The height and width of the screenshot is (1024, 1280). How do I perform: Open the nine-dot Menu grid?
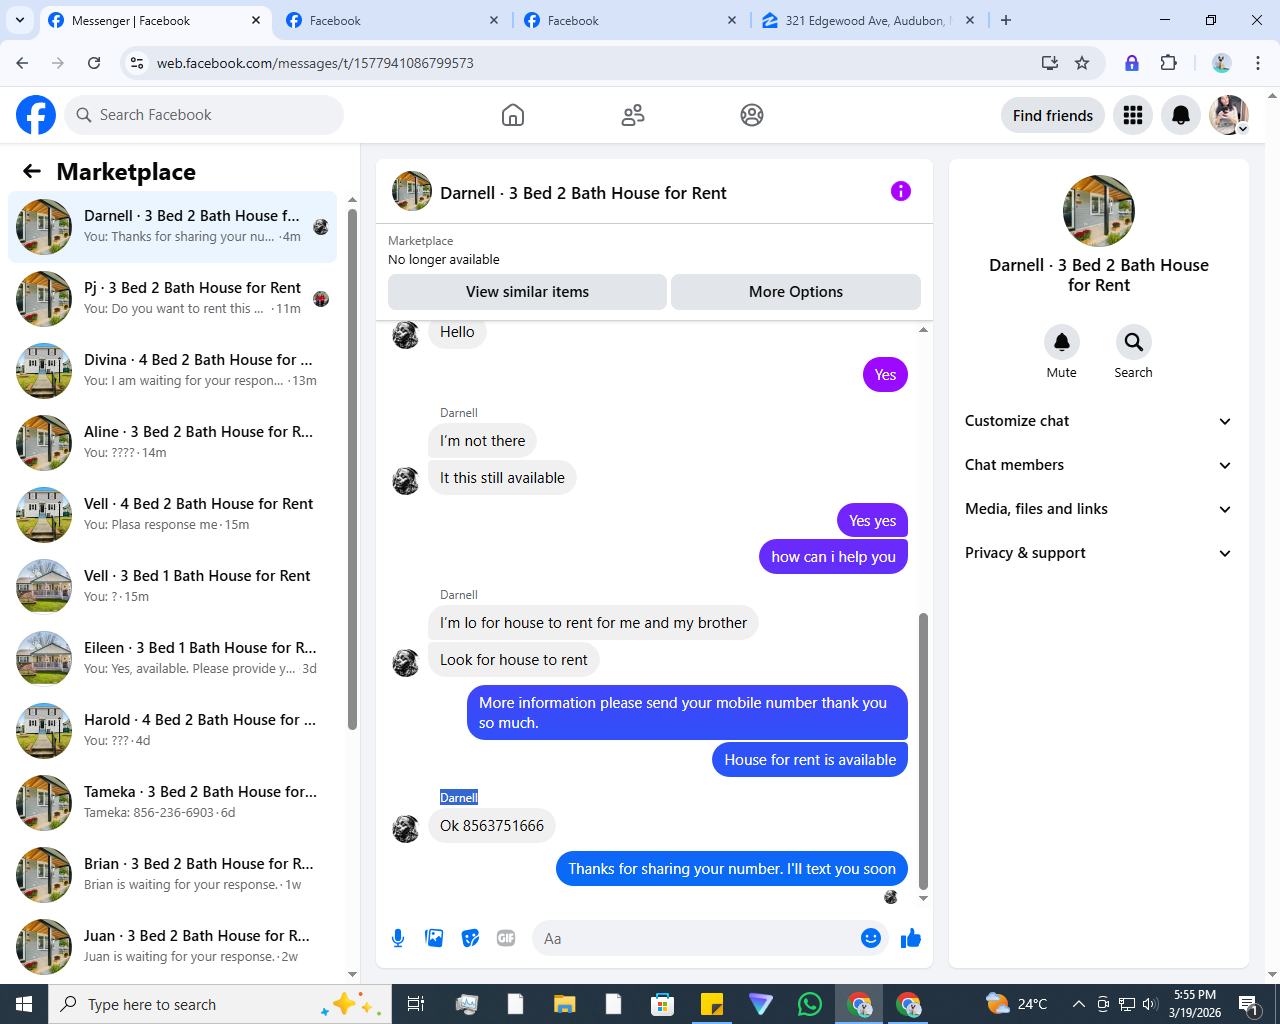1133,115
